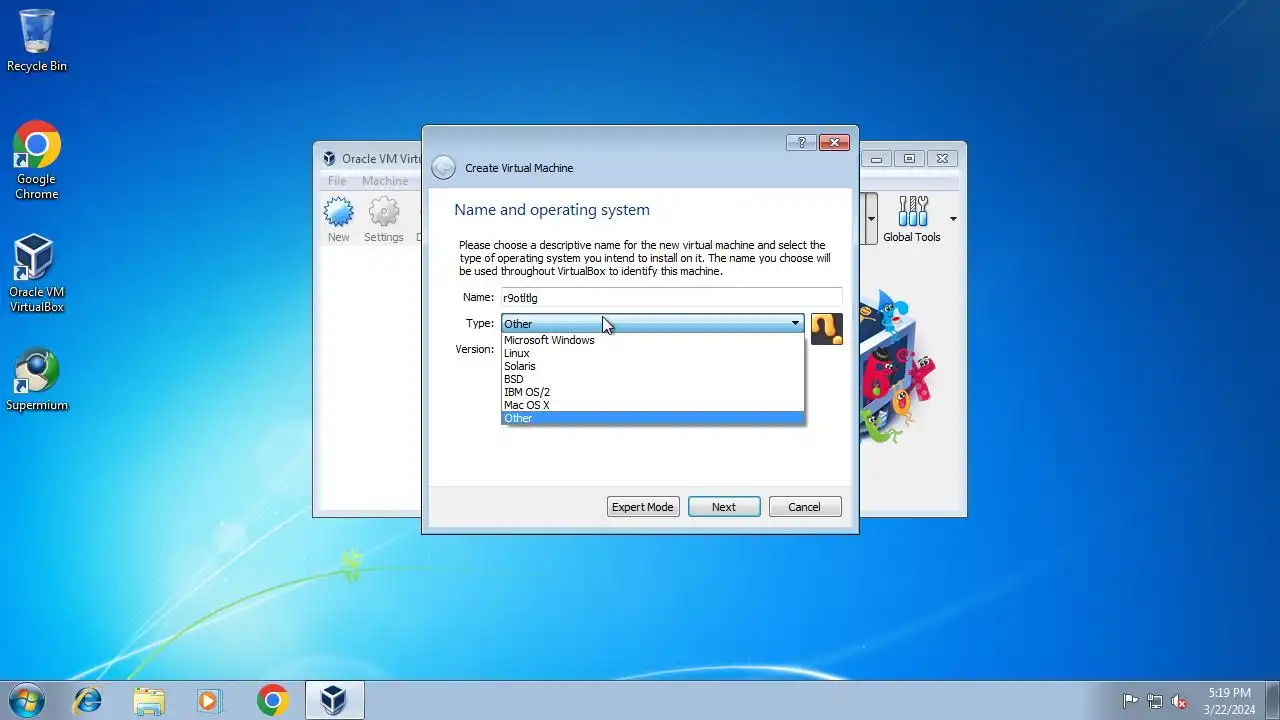
Task: Proceed with the Next button
Action: [x=724, y=507]
